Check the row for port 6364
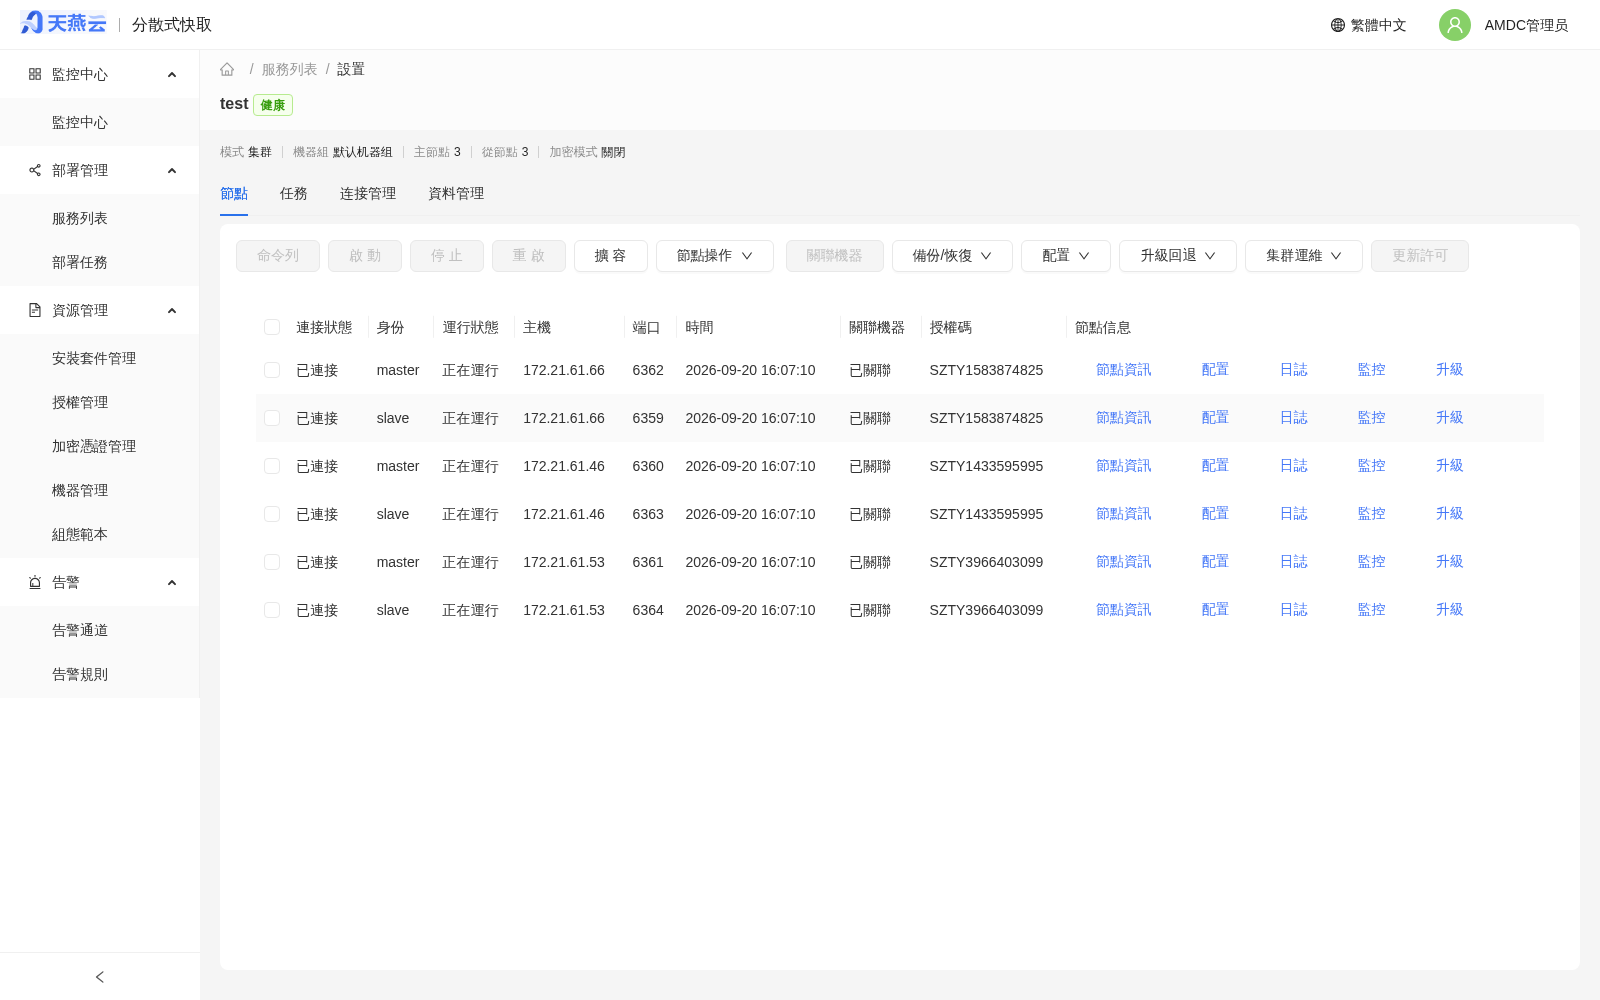The image size is (1600, 1000). pyautogui.click(x=272, y=610)
